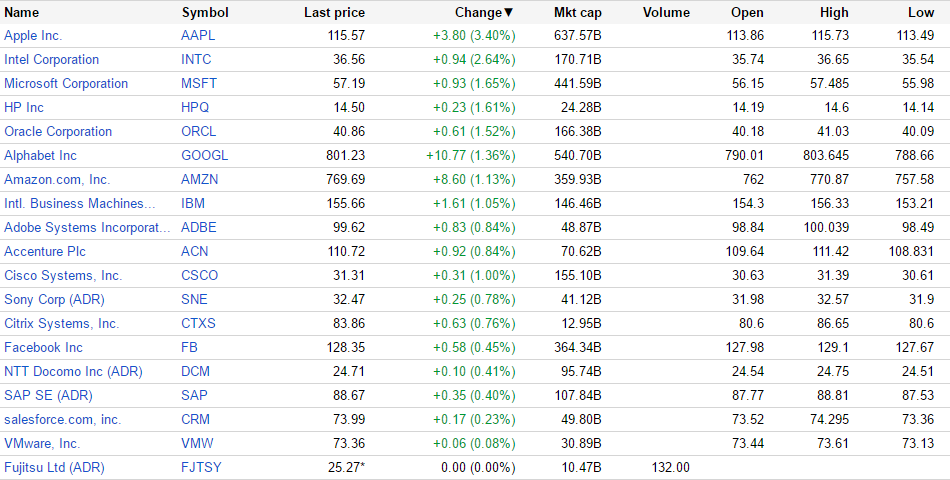The image size is (950, 480).
Task: Select the GOOGL ticker link
Action: click(204, 155)
